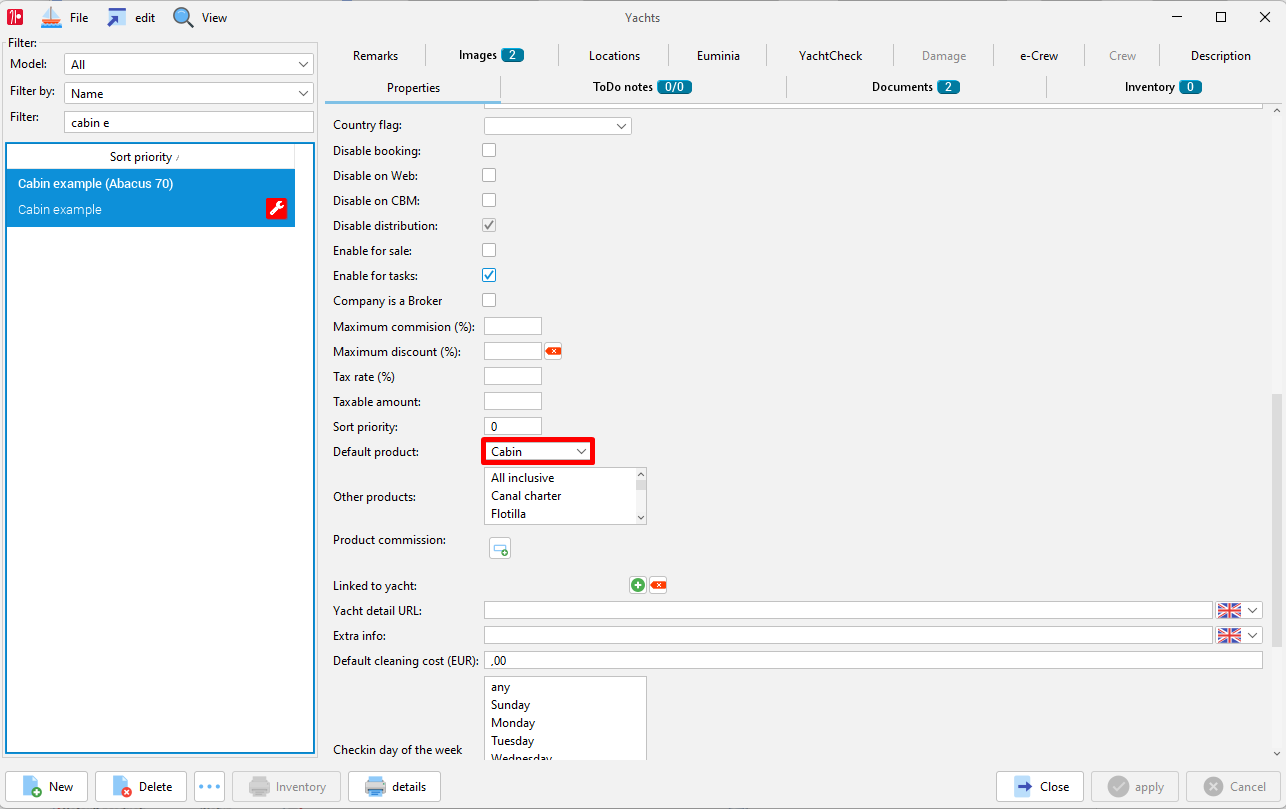The image size is (1286, 809).
Task: Click the Default cleaning cost field
Action: pyautogui.click(x=873, y=660)
